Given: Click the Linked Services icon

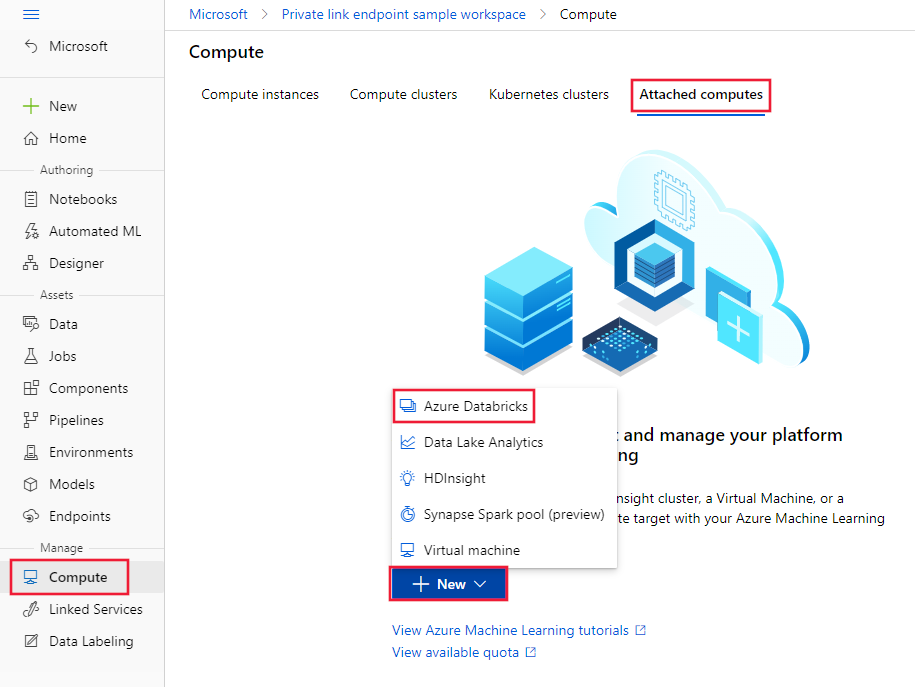Looking at the screenshot, I should 31,609.
